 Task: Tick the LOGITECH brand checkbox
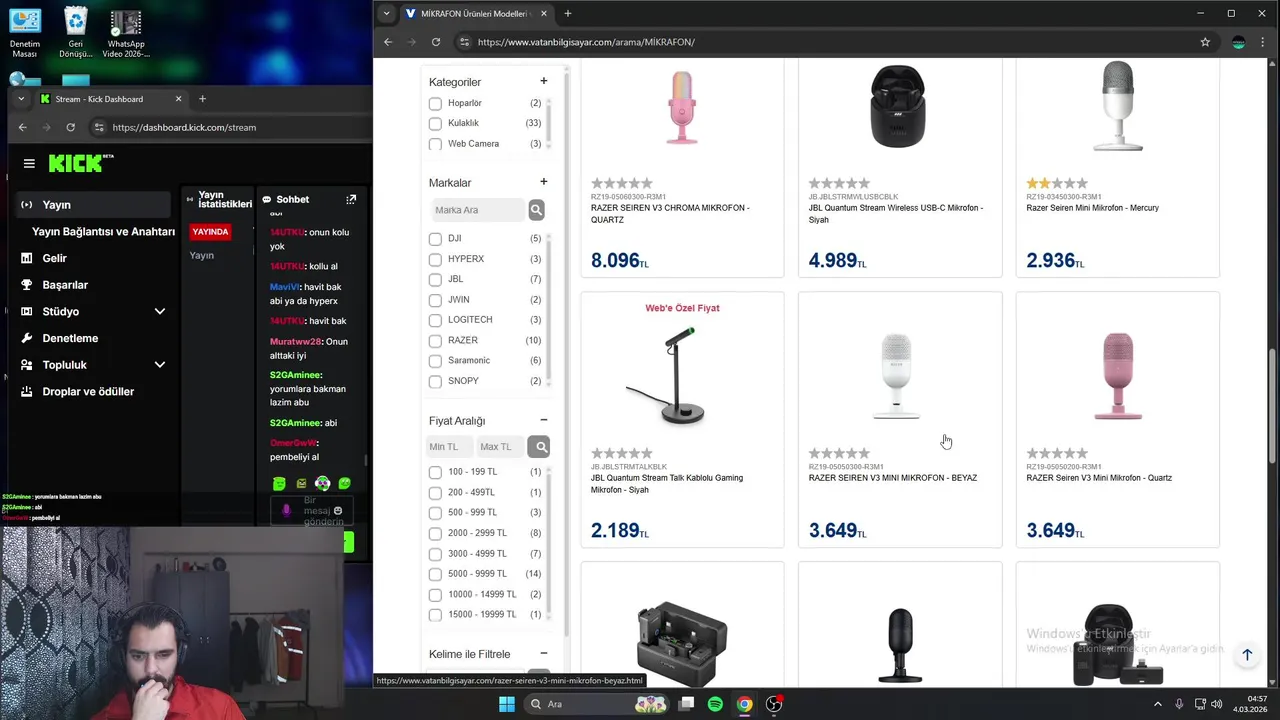435,320
